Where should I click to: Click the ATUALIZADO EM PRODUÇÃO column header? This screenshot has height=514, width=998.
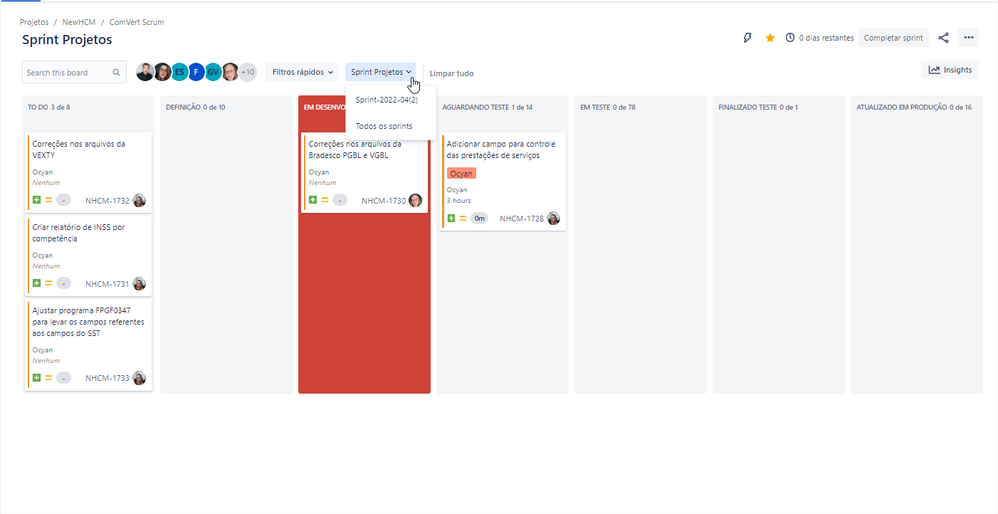pyautogui.click(x=914, y=108)
